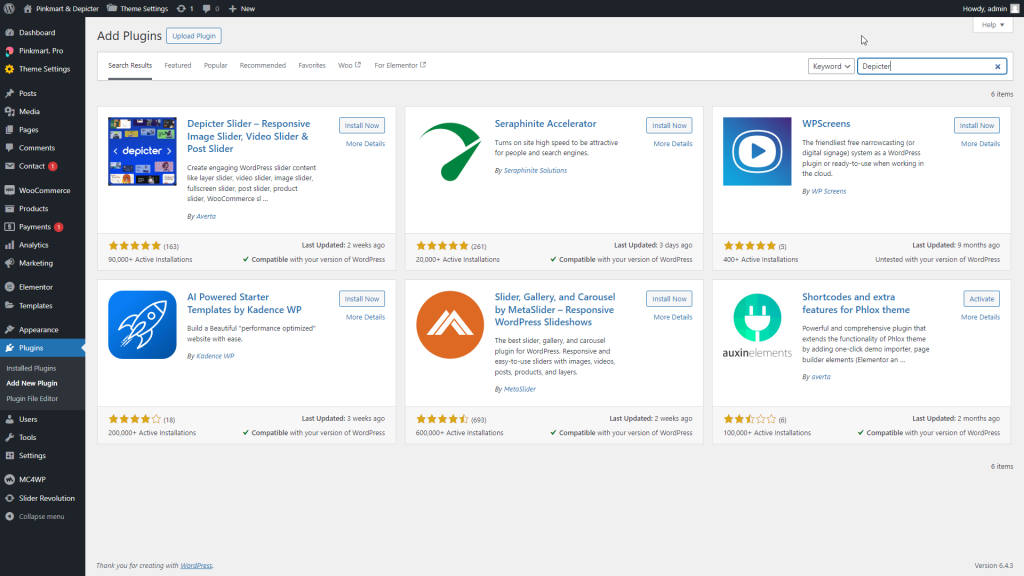
Task: Click the New plus icon in admin bar
Action: 232,8
